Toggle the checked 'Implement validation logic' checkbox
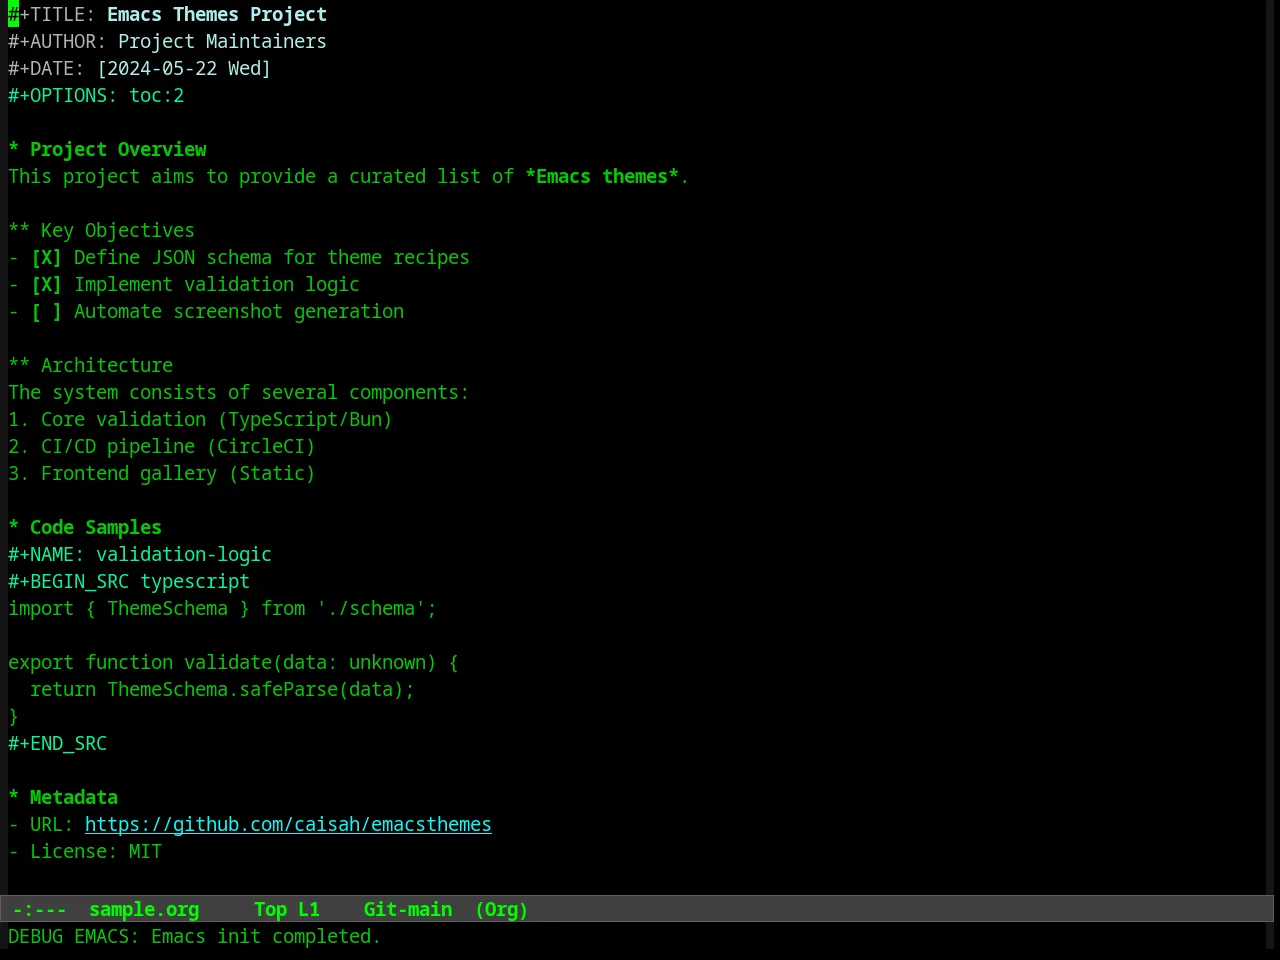The height and width of the screenshot is (960, 1280). click(x=46, y=285)
